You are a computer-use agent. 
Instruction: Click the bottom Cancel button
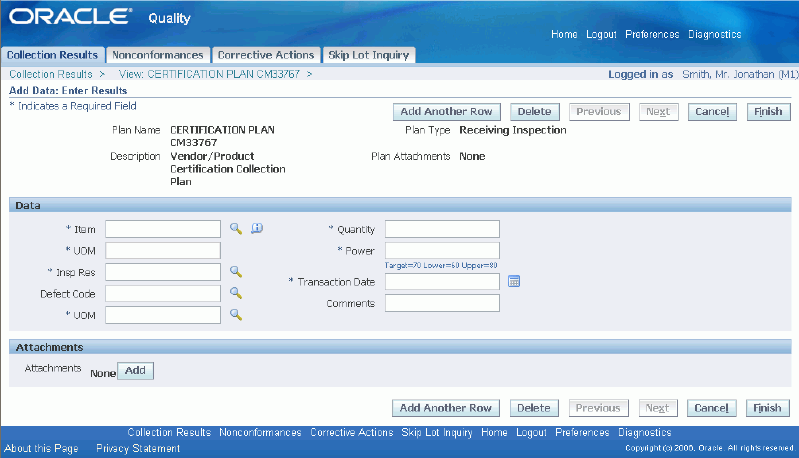(711, 408)
